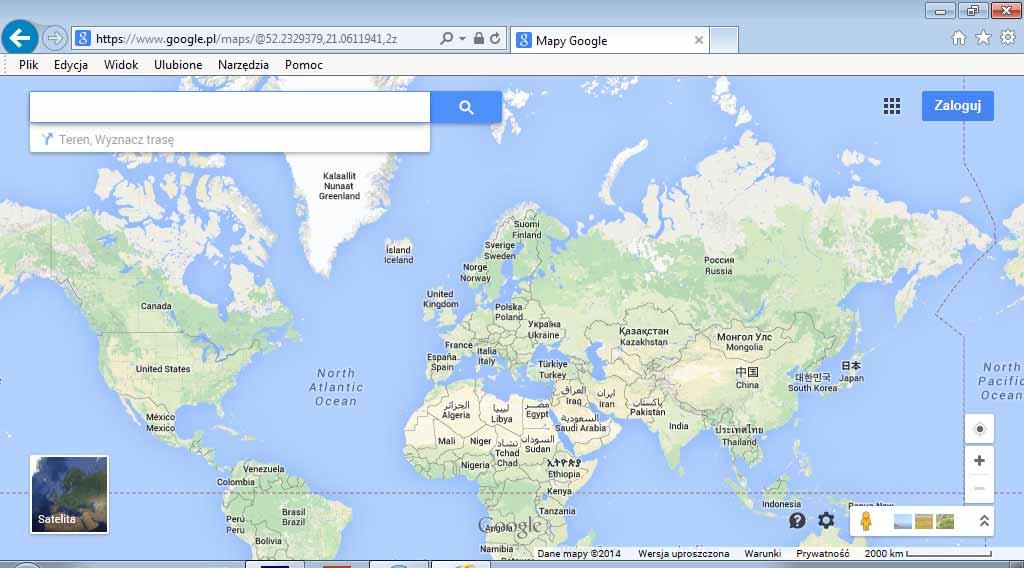
Task: Open the Narzędzia menu
Action: [x=243, y=65]
